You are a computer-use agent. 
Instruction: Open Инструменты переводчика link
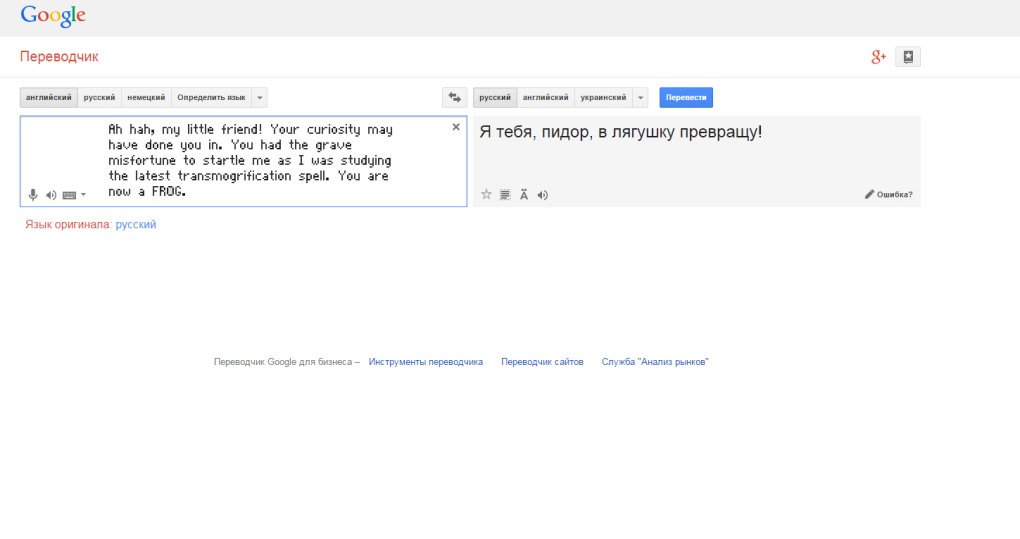tap(426, 362)
